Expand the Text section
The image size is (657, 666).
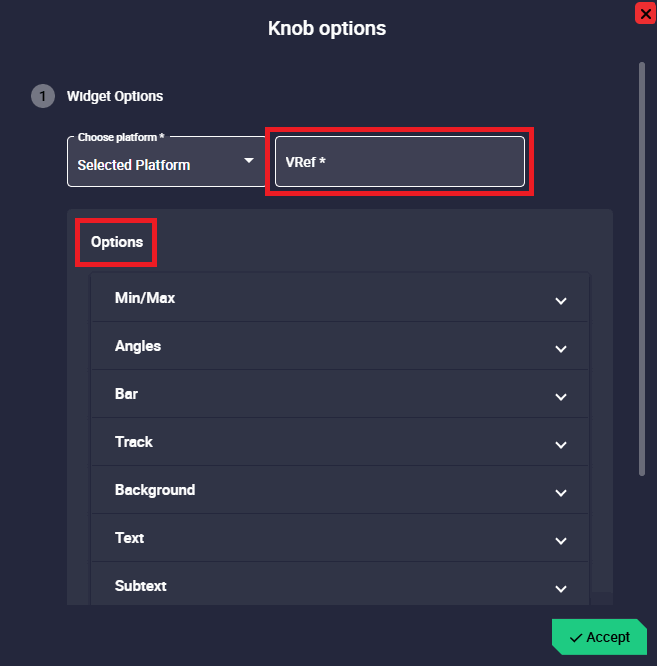[x=340, y=538]
